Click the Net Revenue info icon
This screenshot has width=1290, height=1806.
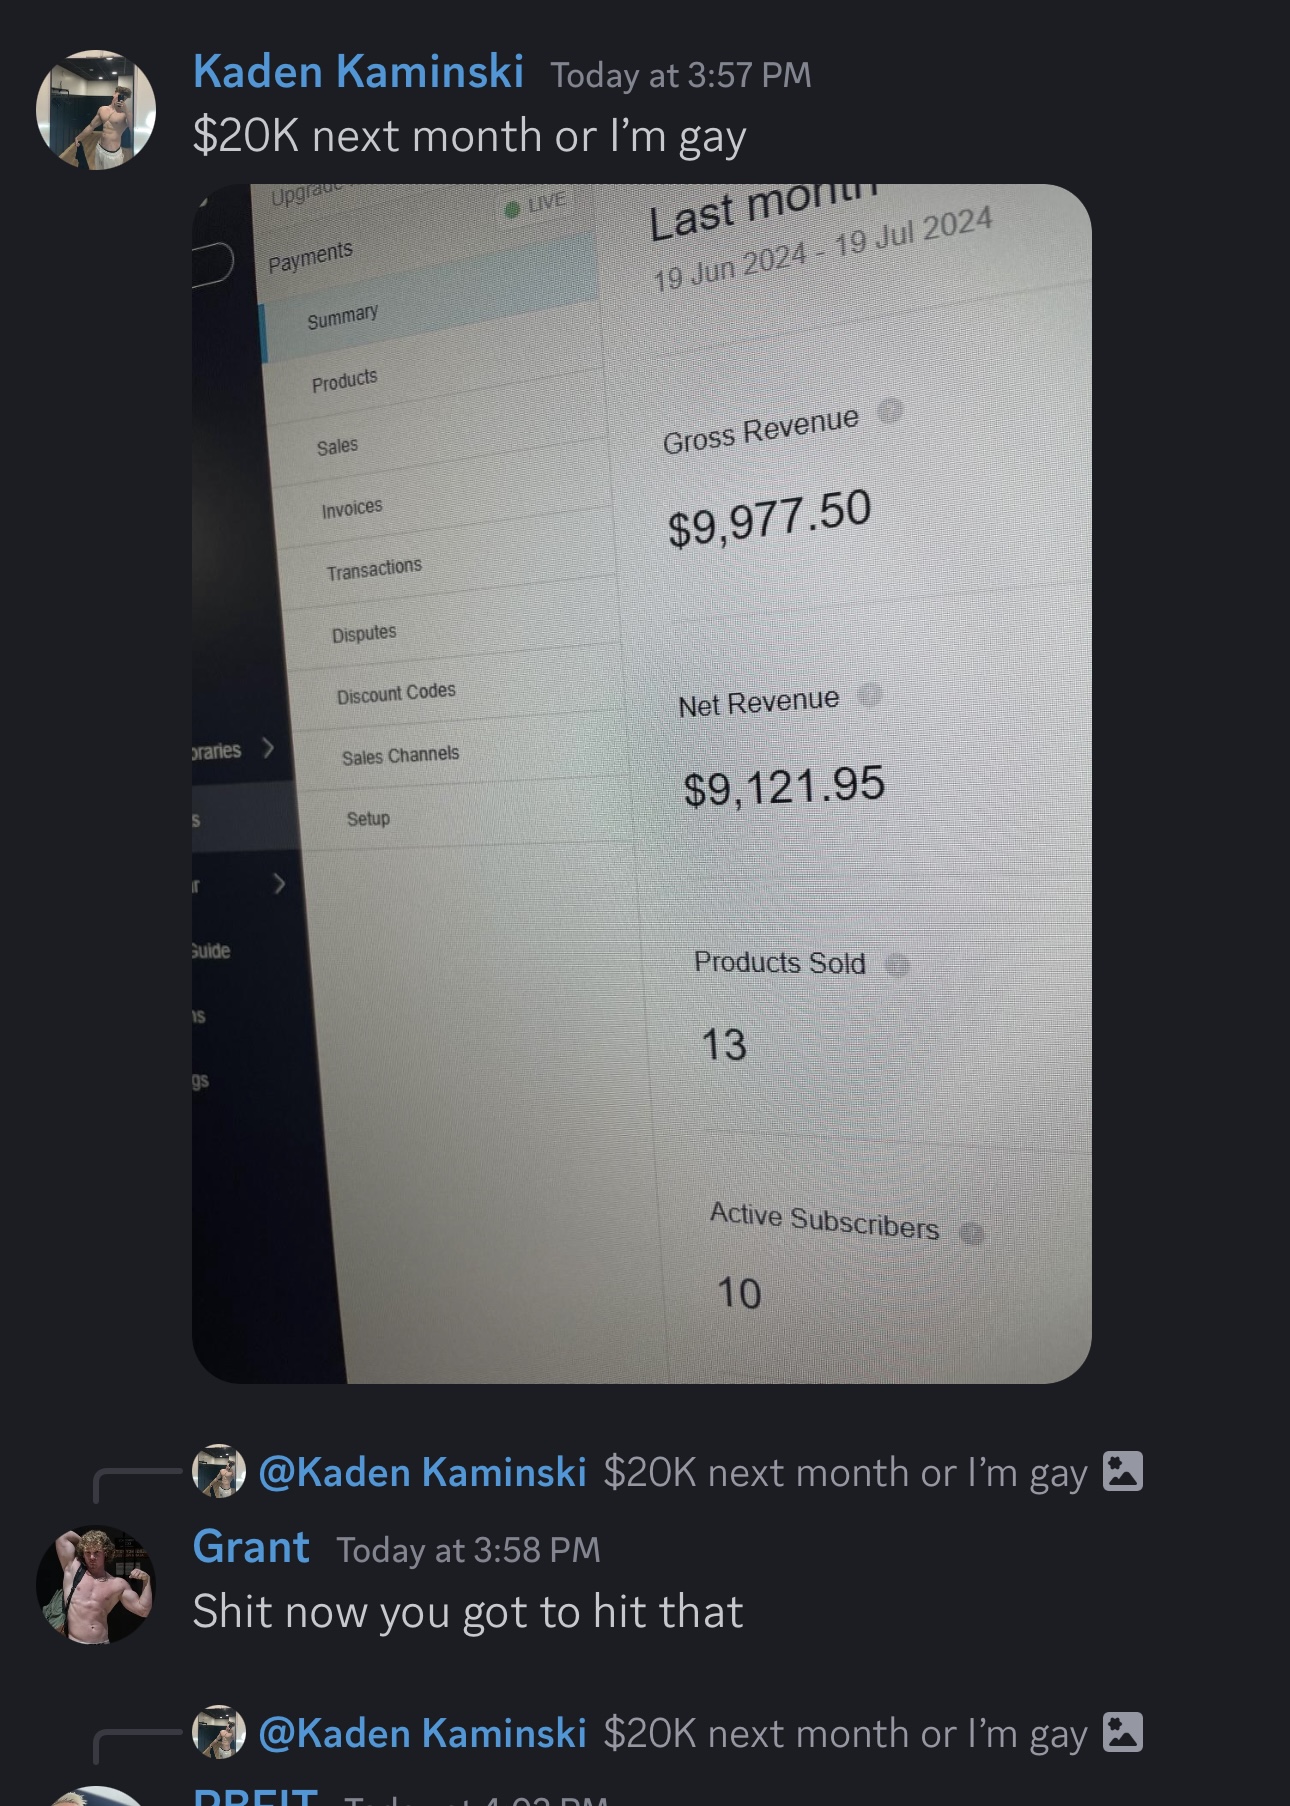click(870, 694)
